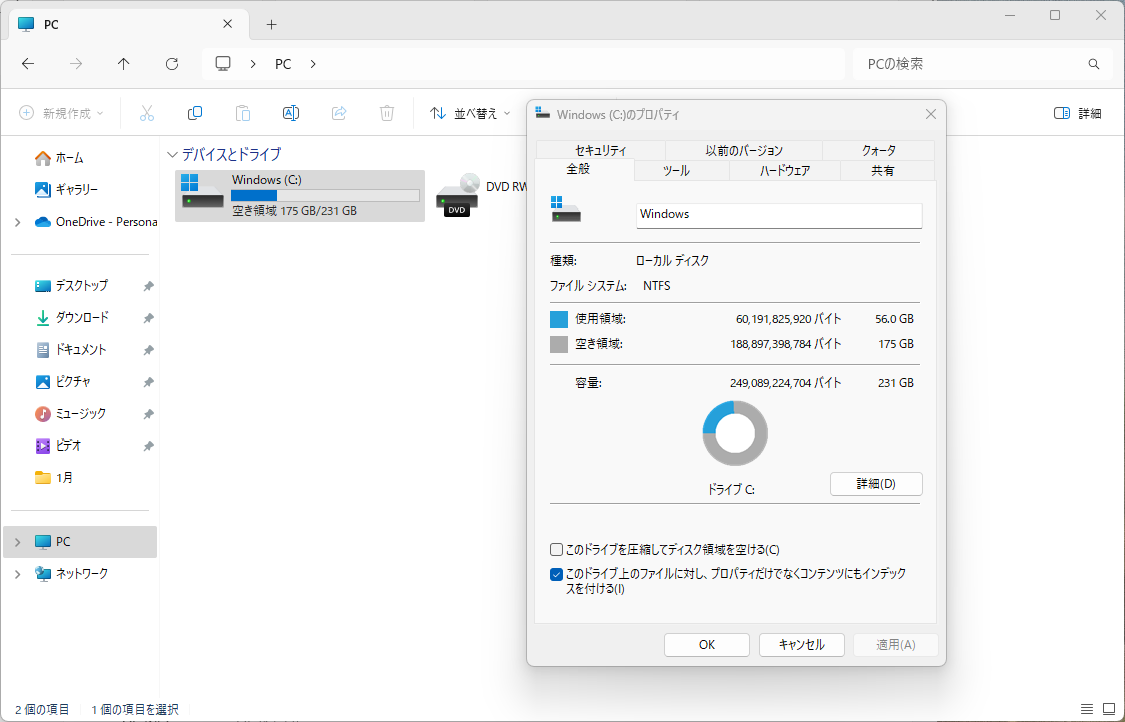Open the 新規作成 dropdown
Viewport: 1125px width, 722px height.
(x=62, y=113)
